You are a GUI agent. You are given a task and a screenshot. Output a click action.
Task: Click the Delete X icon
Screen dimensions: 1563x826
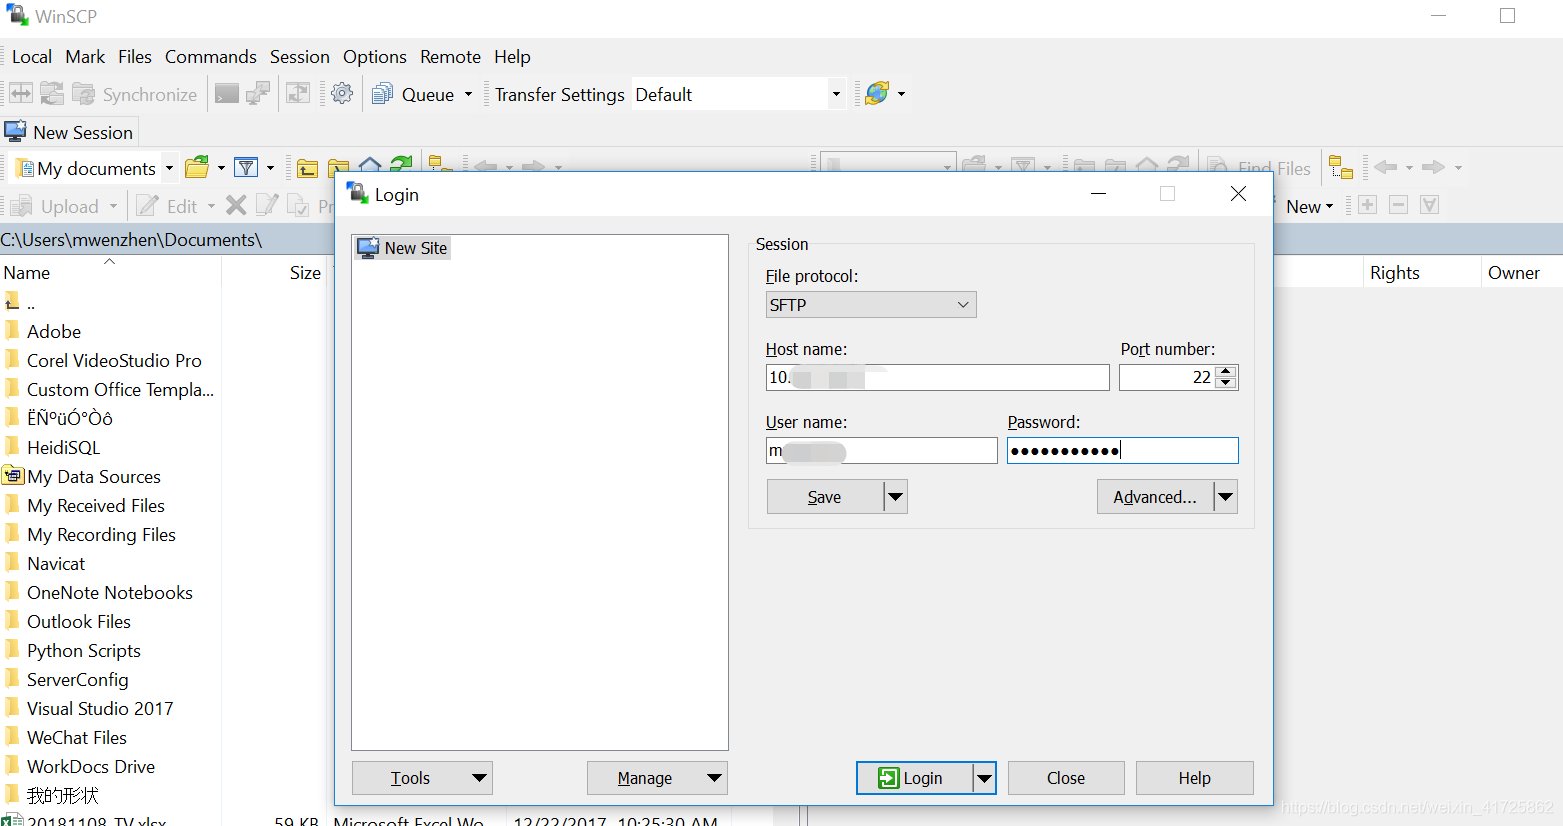[236, 206]
